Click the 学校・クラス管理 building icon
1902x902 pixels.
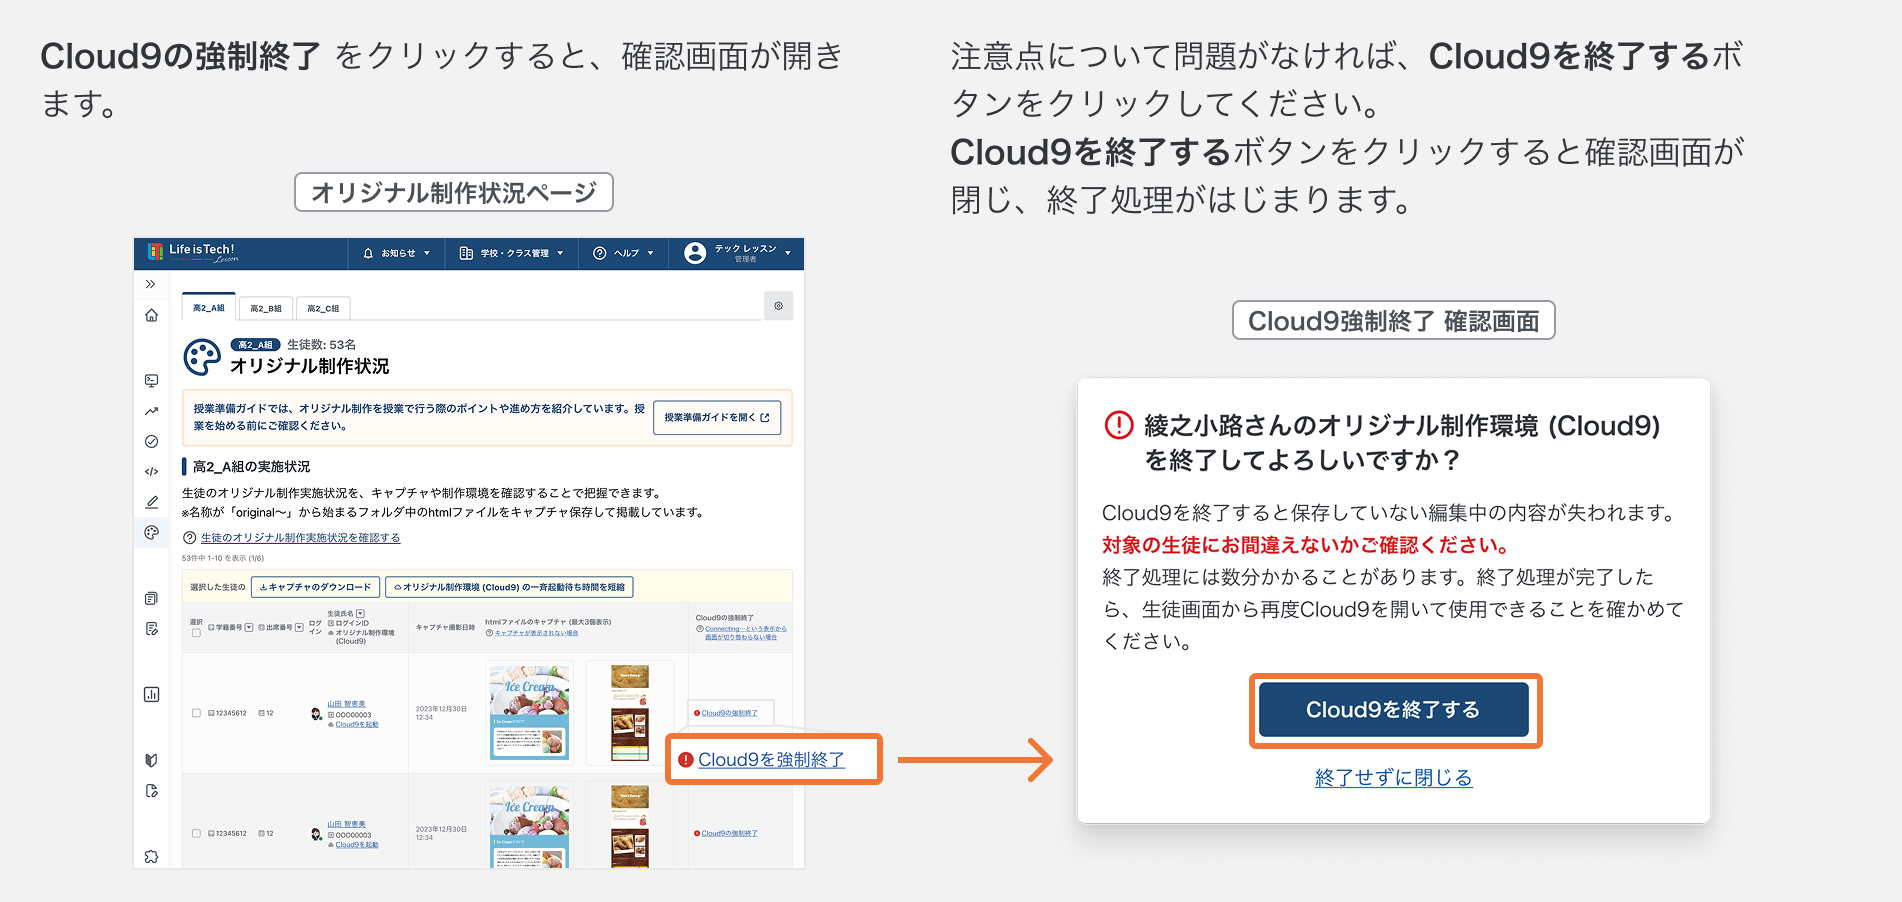[x=466, y=254]
